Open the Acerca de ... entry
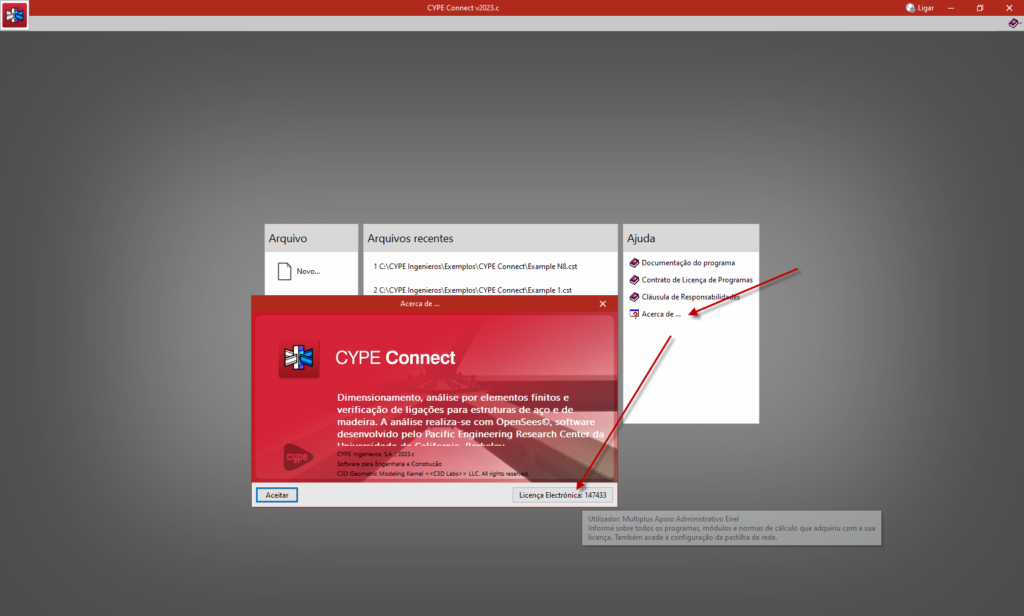Screen dimensions: 1024x616 click(661, 314)
